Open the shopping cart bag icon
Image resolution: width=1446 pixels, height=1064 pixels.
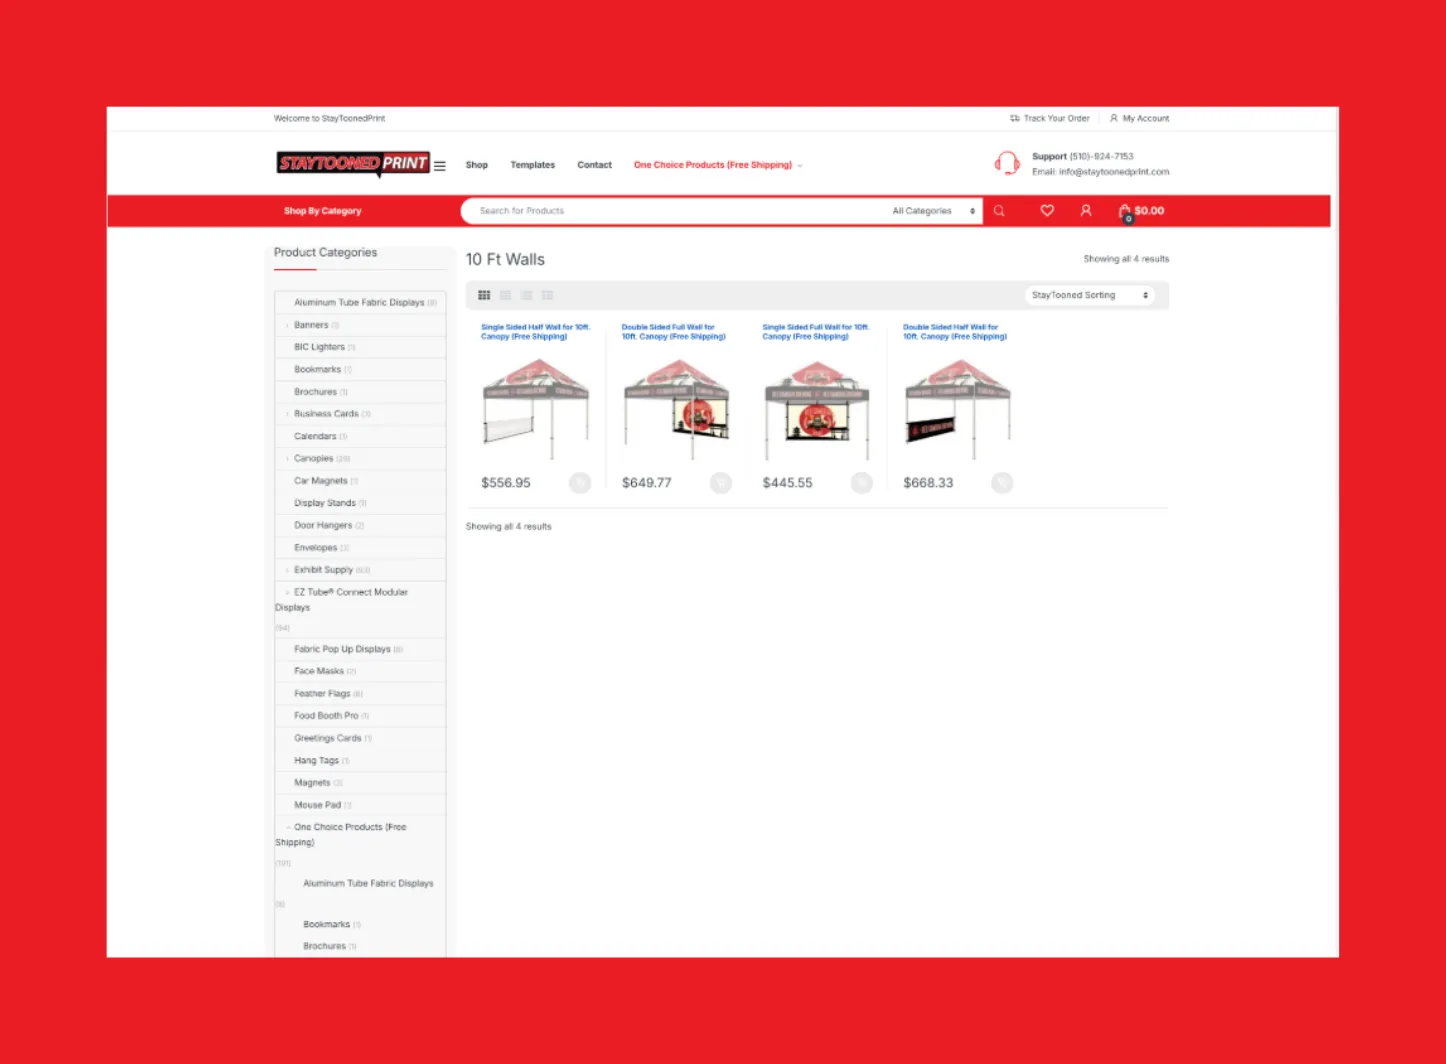(1125, 211)
